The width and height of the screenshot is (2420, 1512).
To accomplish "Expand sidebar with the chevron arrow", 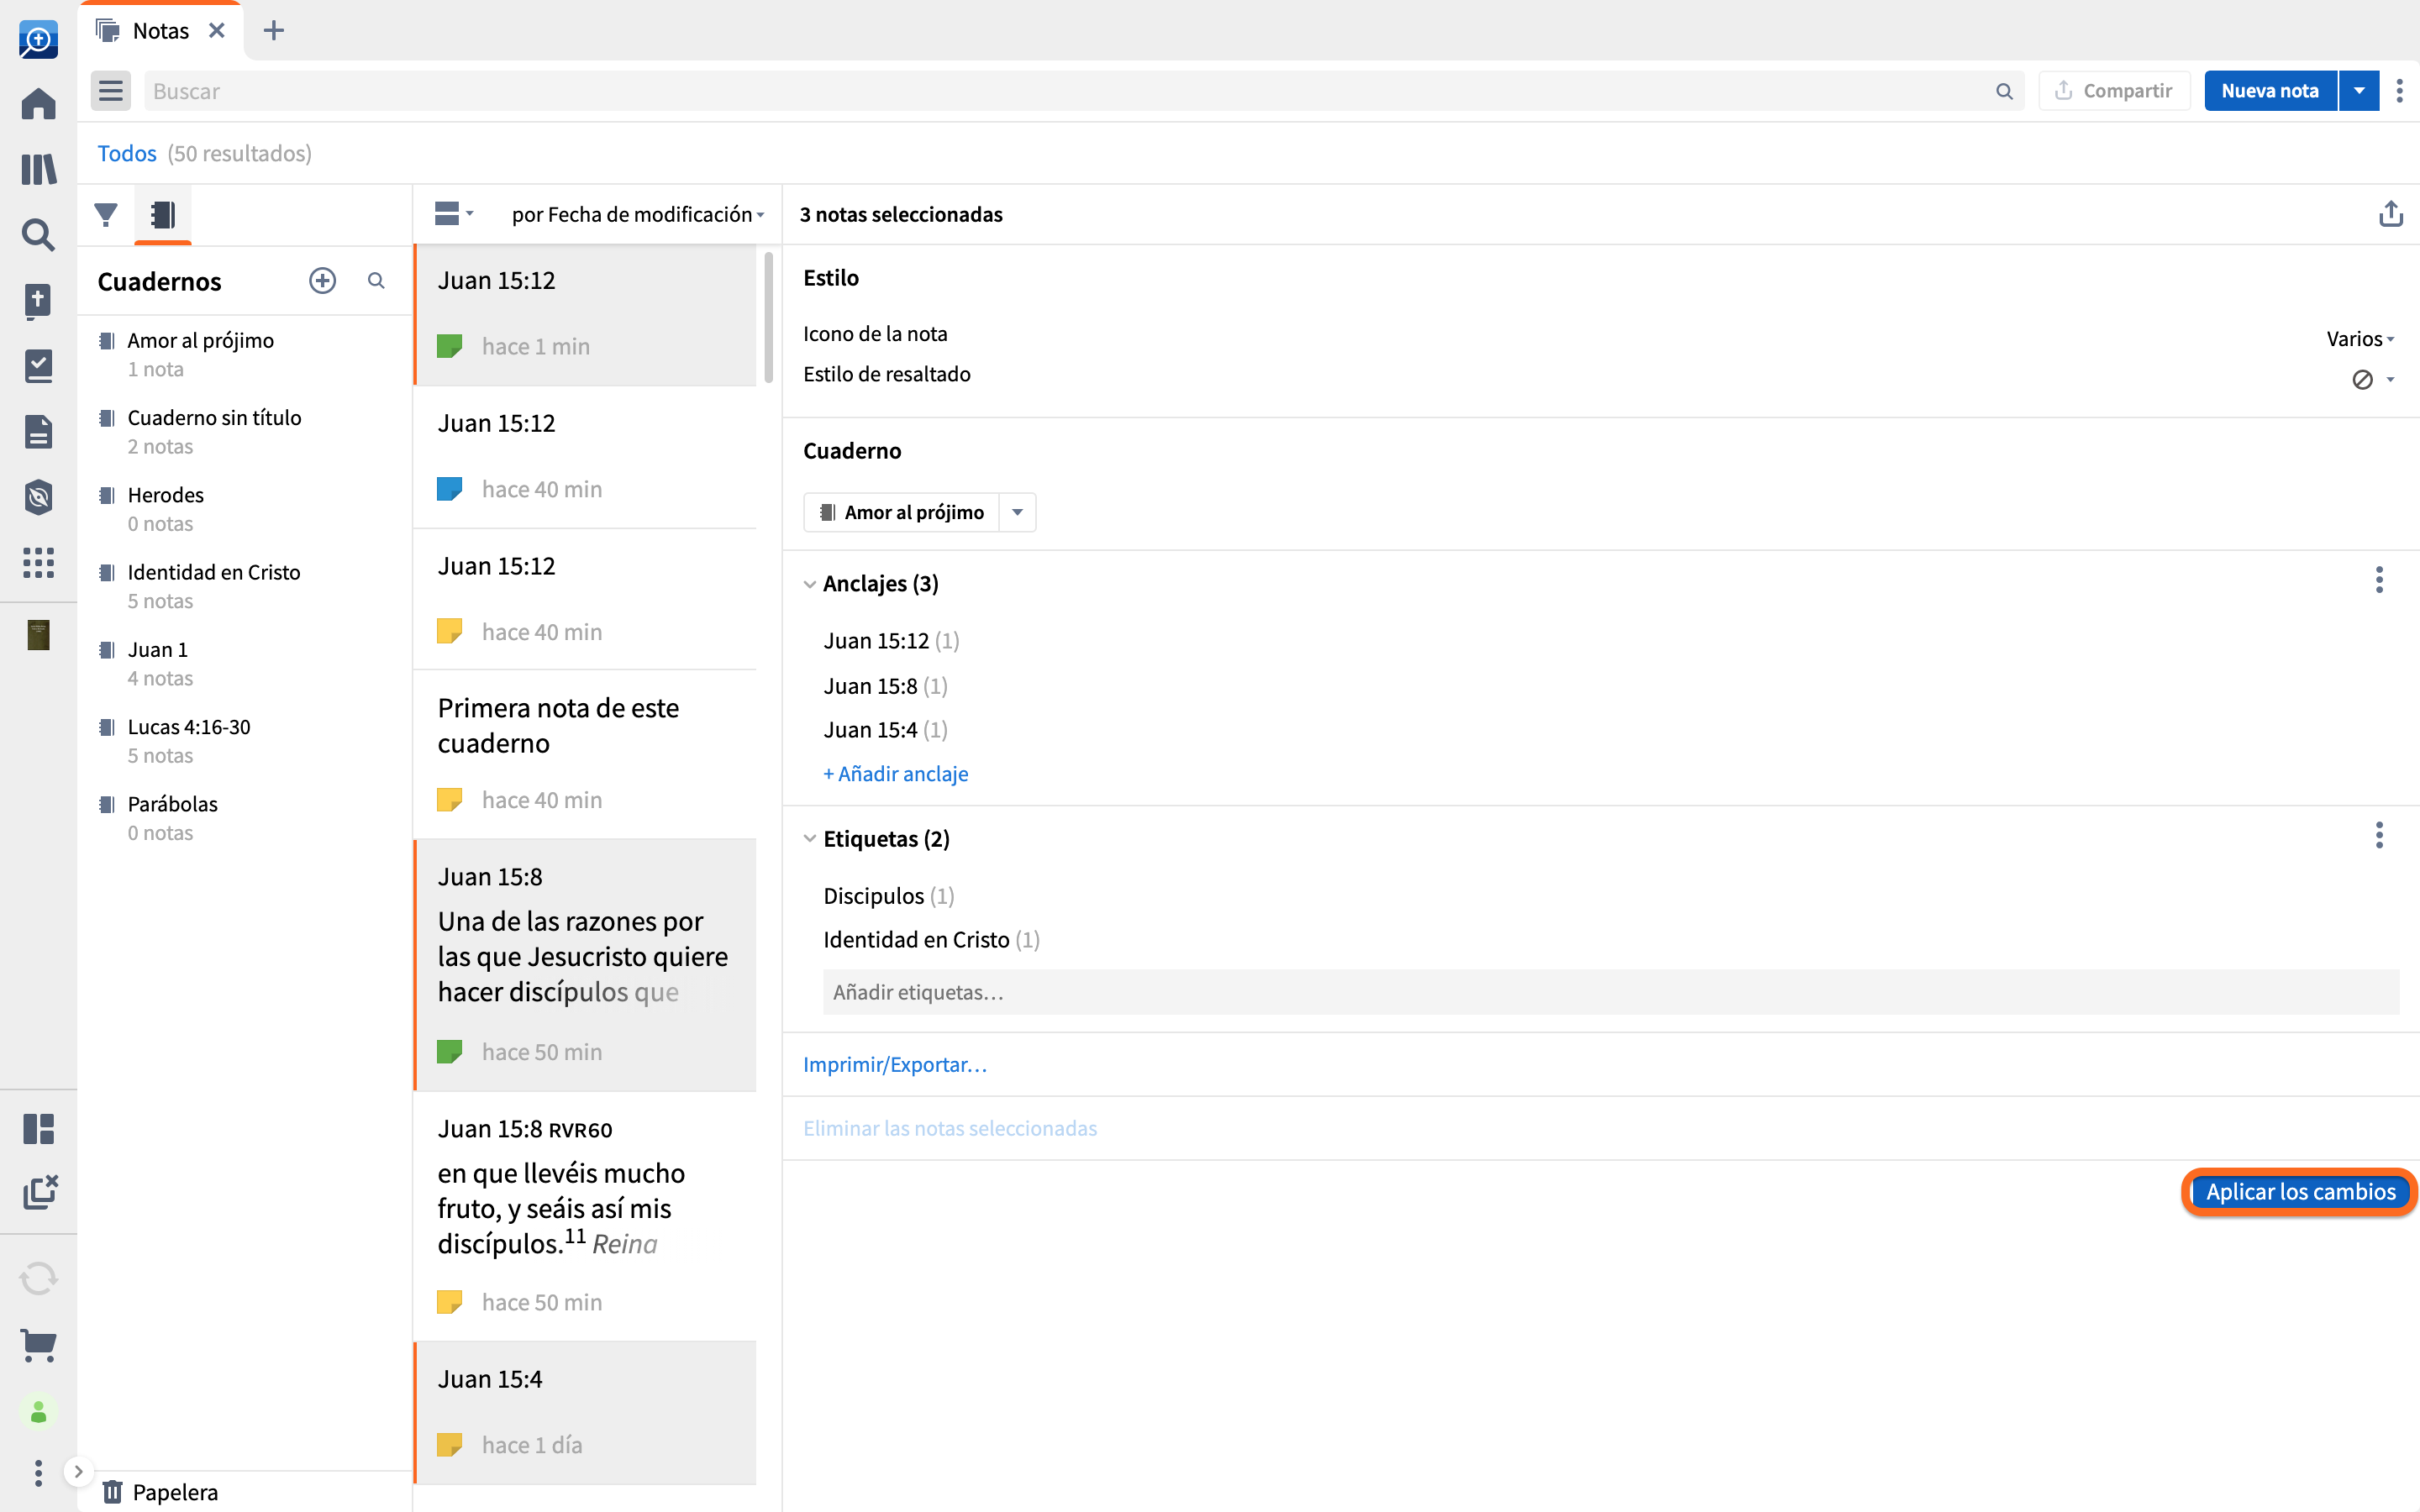I will (x=78, y=1471).
